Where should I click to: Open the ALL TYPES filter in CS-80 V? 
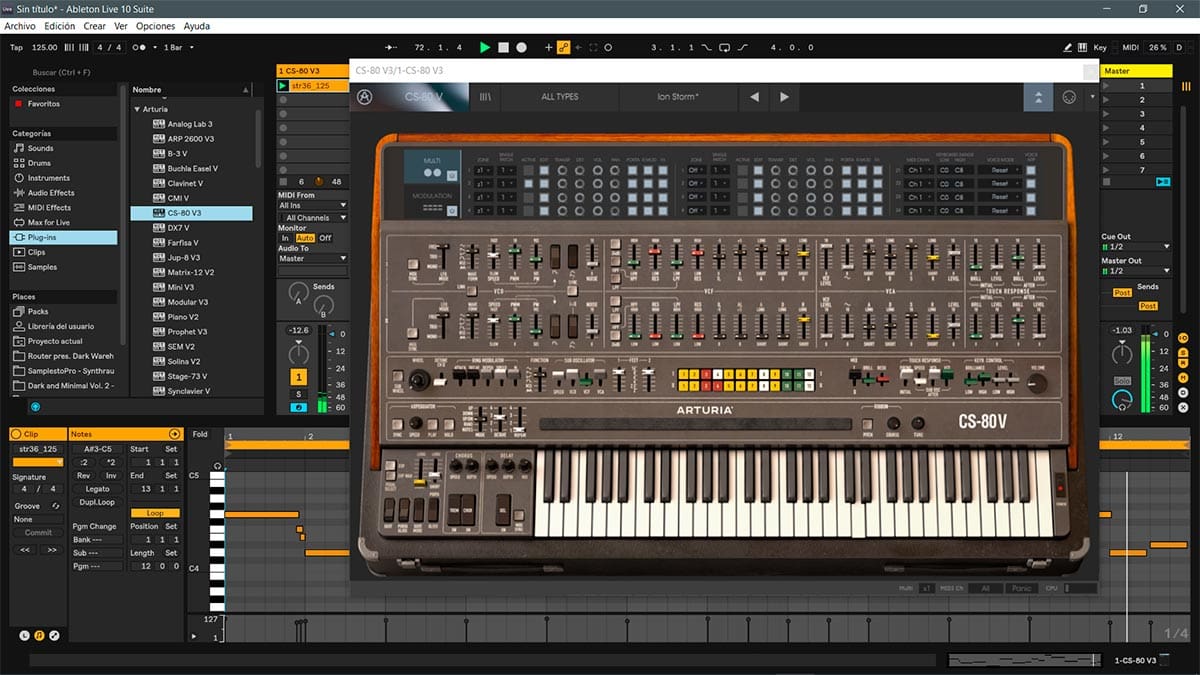559,97
